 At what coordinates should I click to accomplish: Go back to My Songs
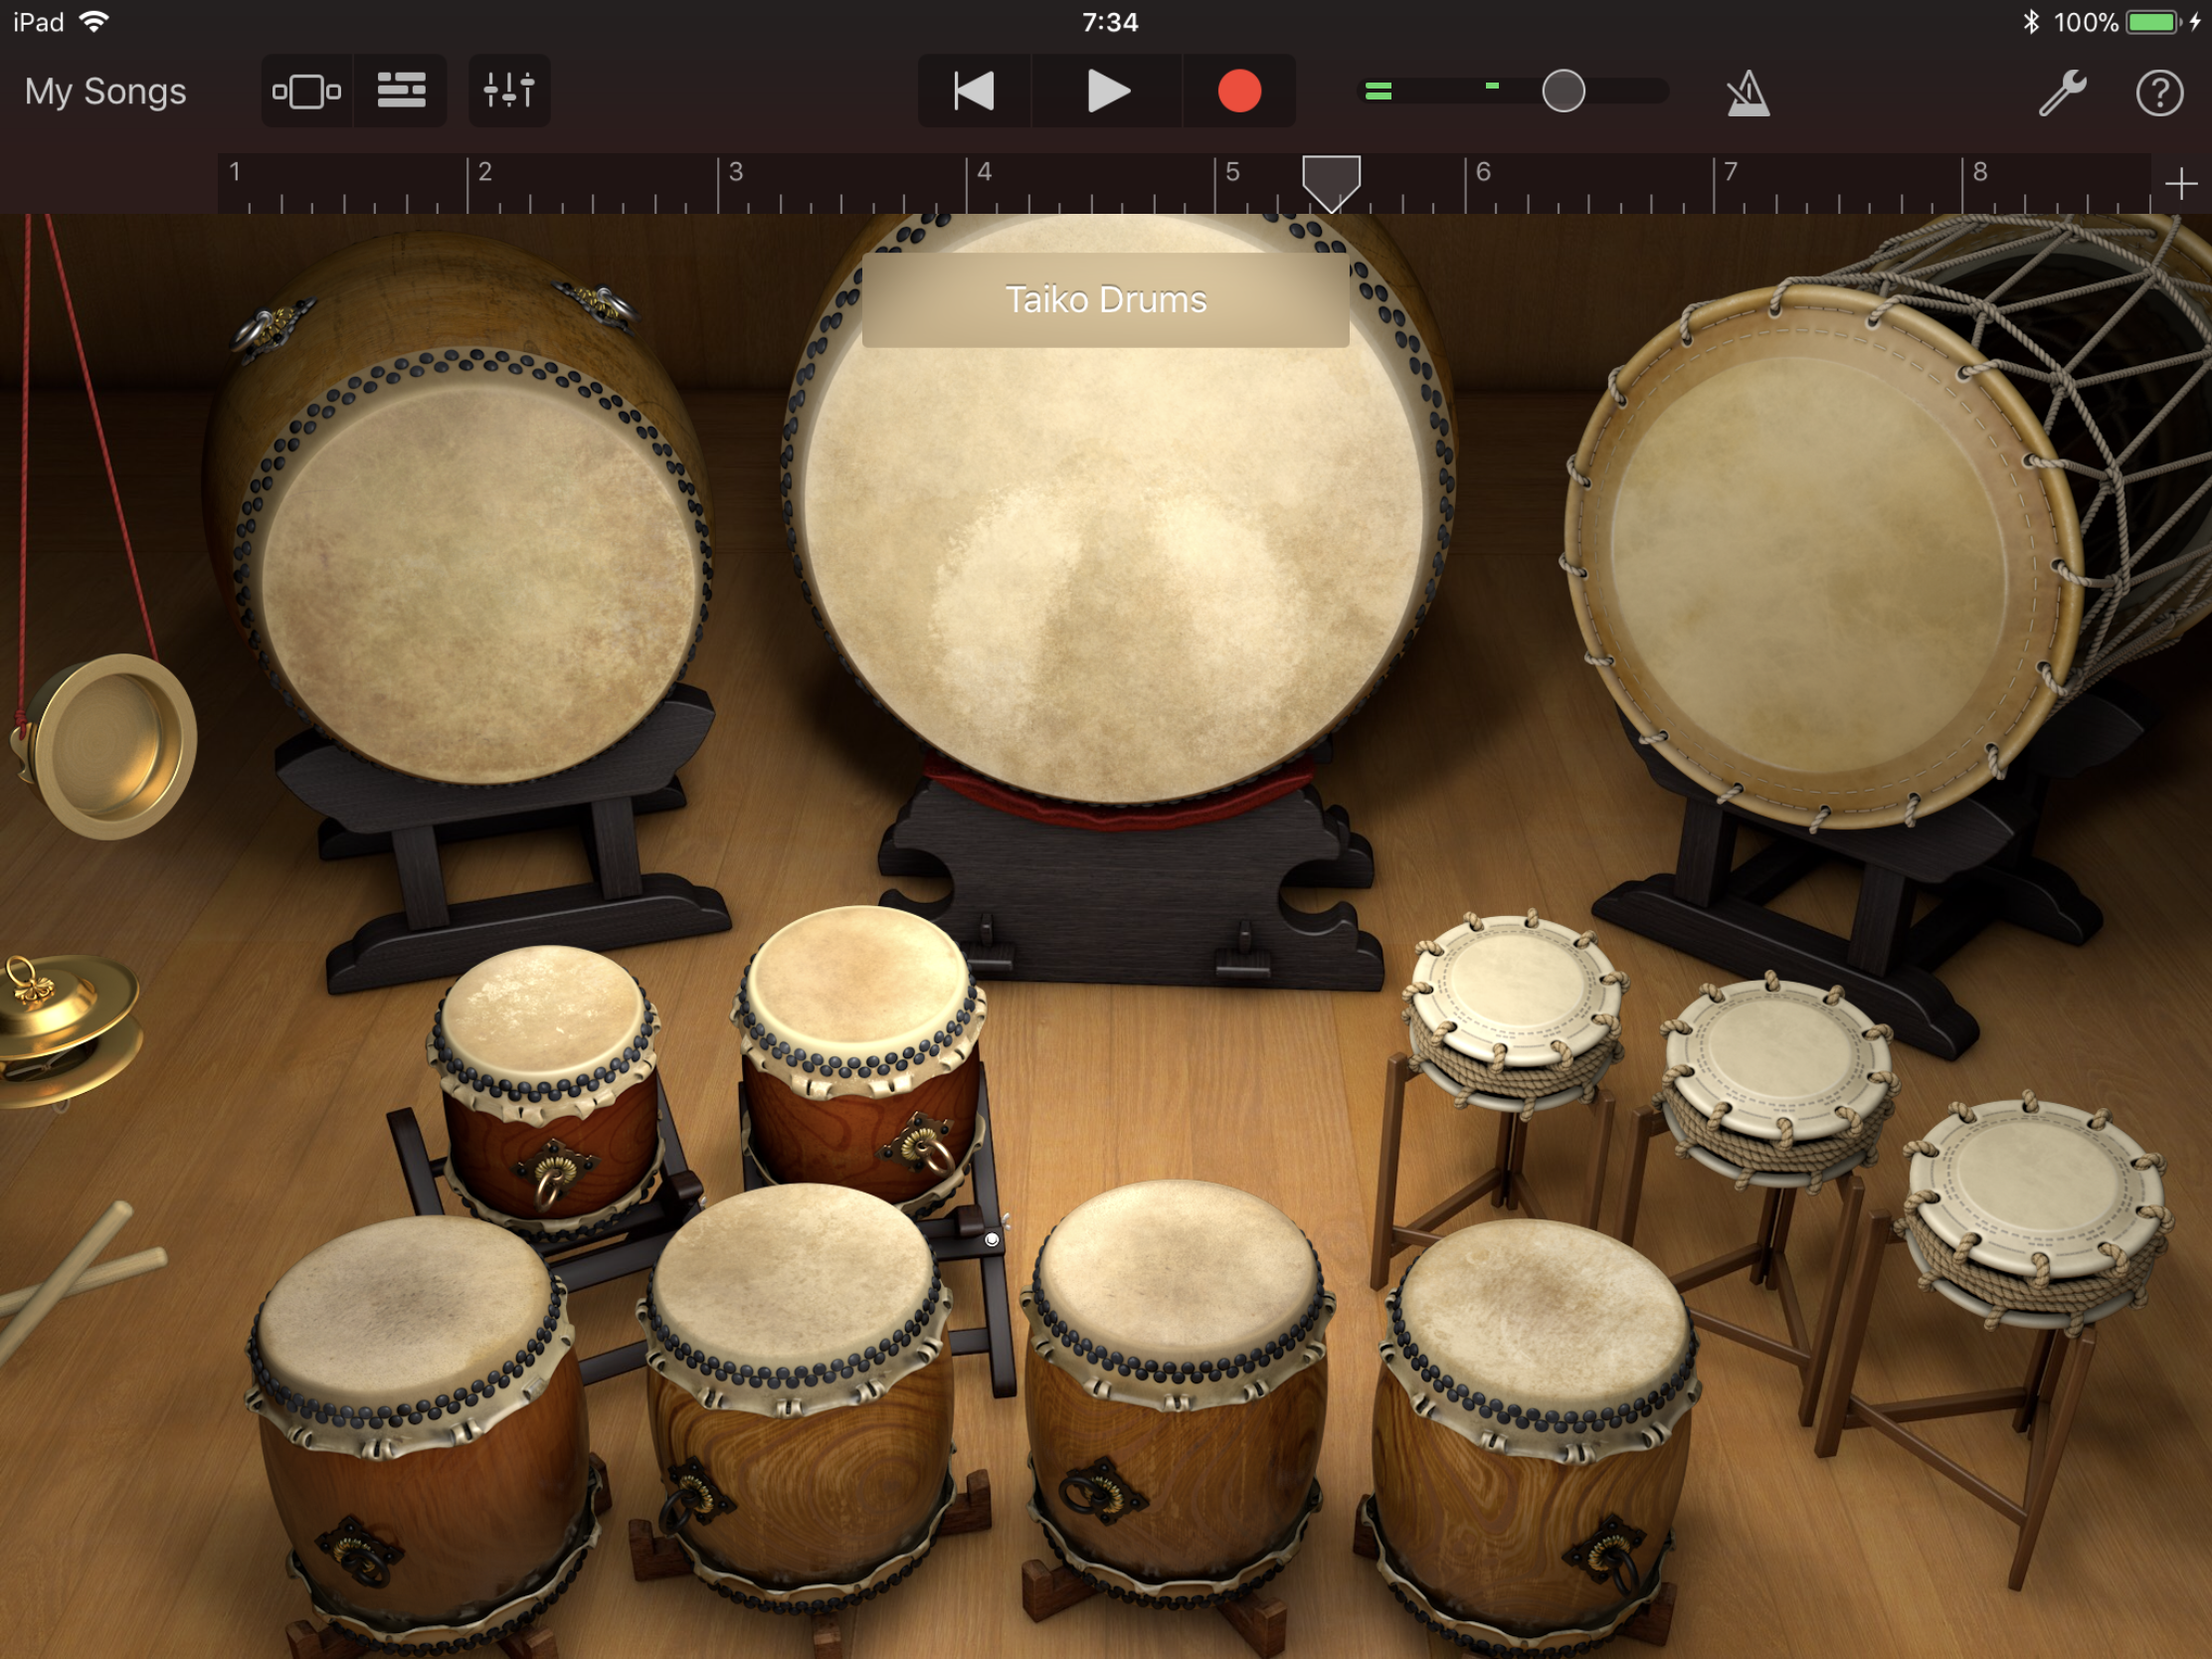(105, 91)
